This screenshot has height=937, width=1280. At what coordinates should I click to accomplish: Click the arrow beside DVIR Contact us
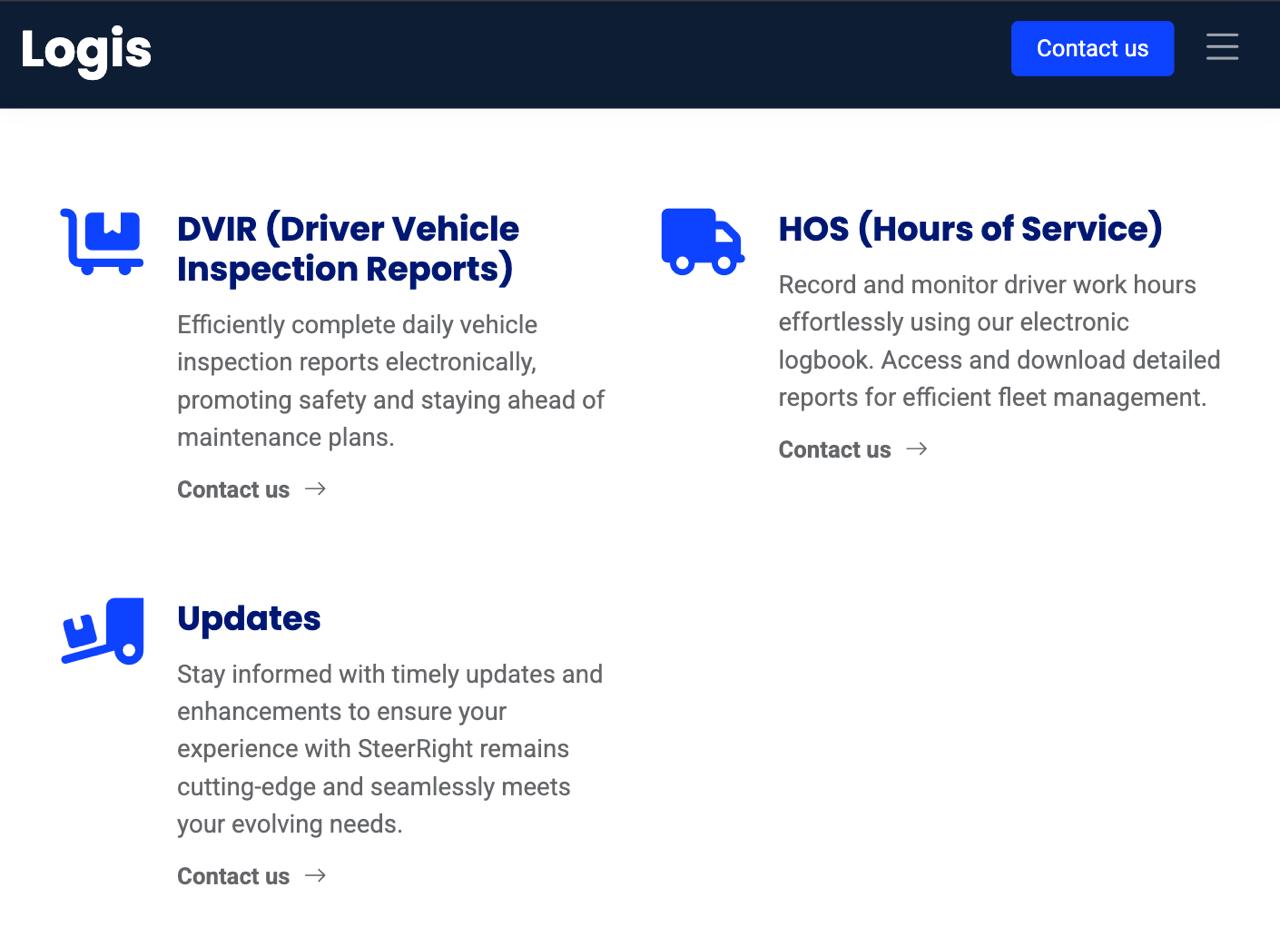(x=315, y=489)
